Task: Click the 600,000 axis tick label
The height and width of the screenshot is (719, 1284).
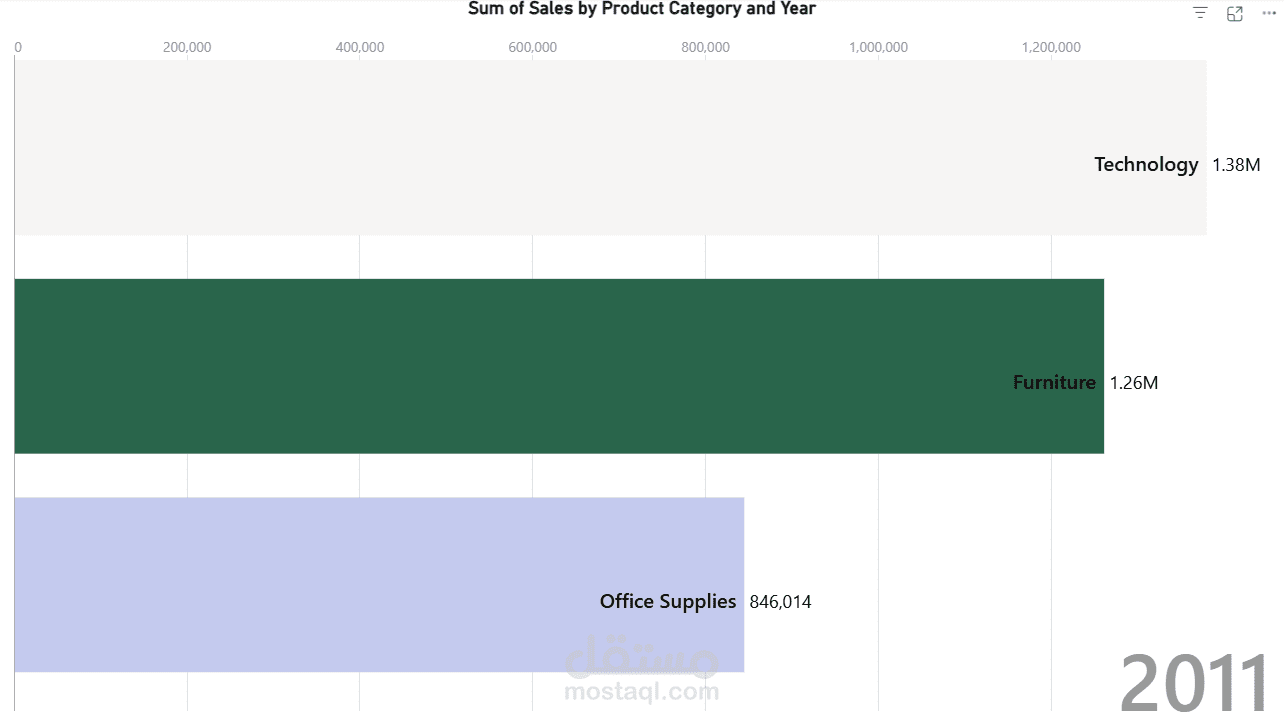Action: (533, 47)
